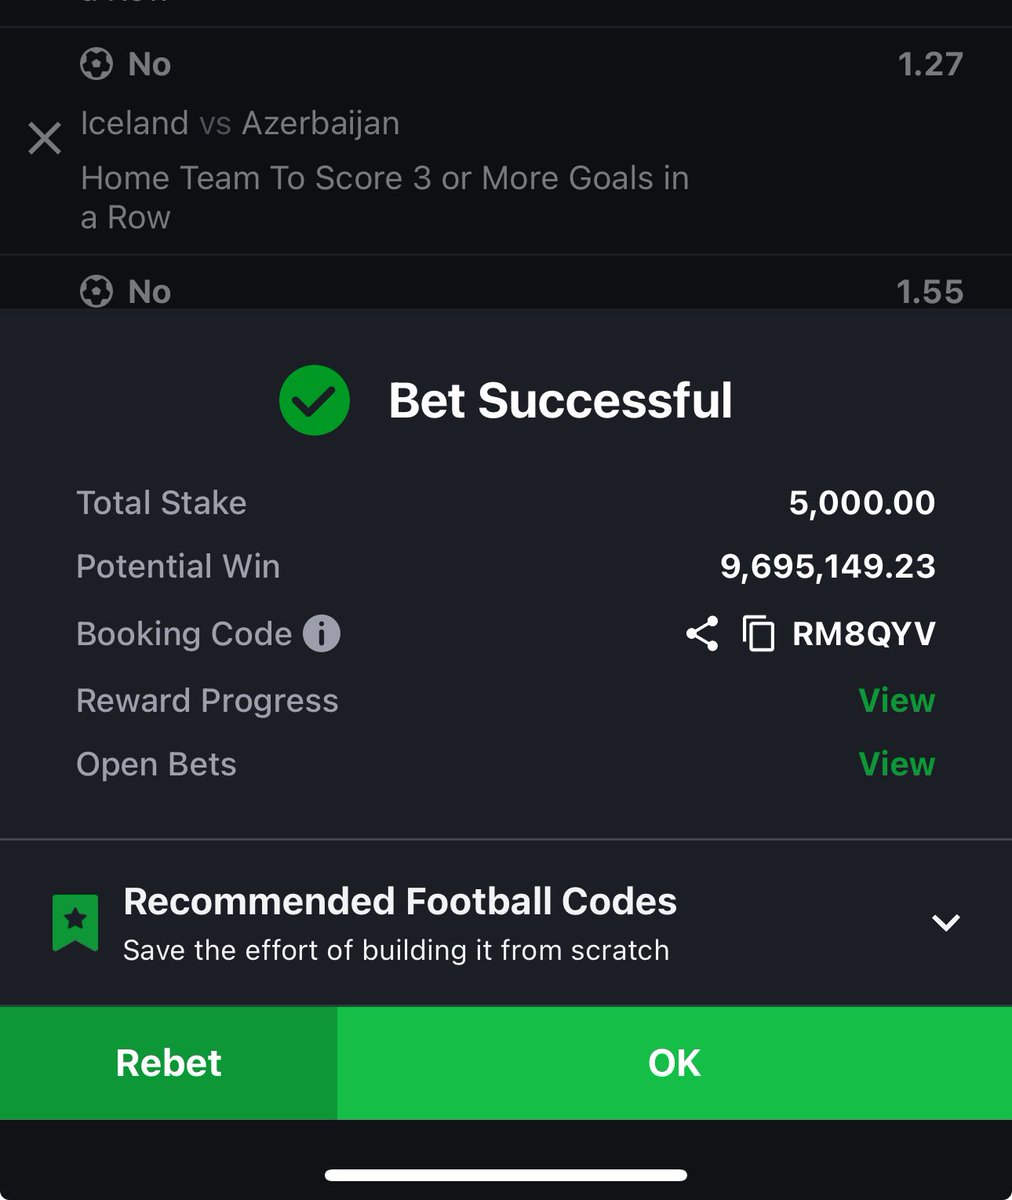This screenshot has width=1012, height=1200.
Task: Tap the Recommended Football Codes bookmark icon
Action: [x=75, y=922]
